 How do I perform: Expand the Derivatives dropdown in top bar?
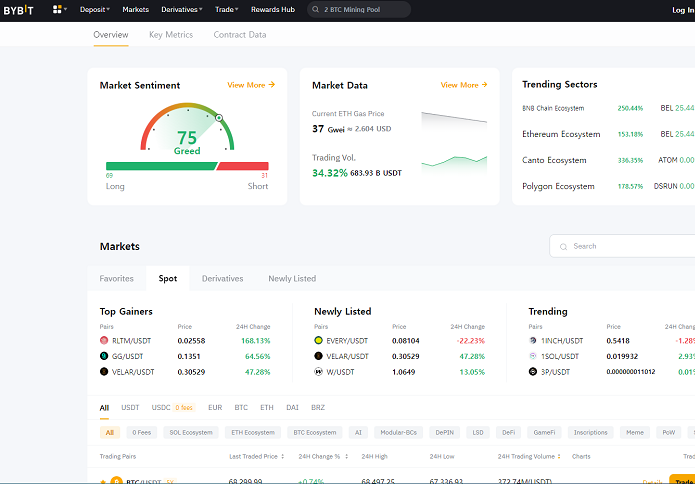(x=182, y=9)
